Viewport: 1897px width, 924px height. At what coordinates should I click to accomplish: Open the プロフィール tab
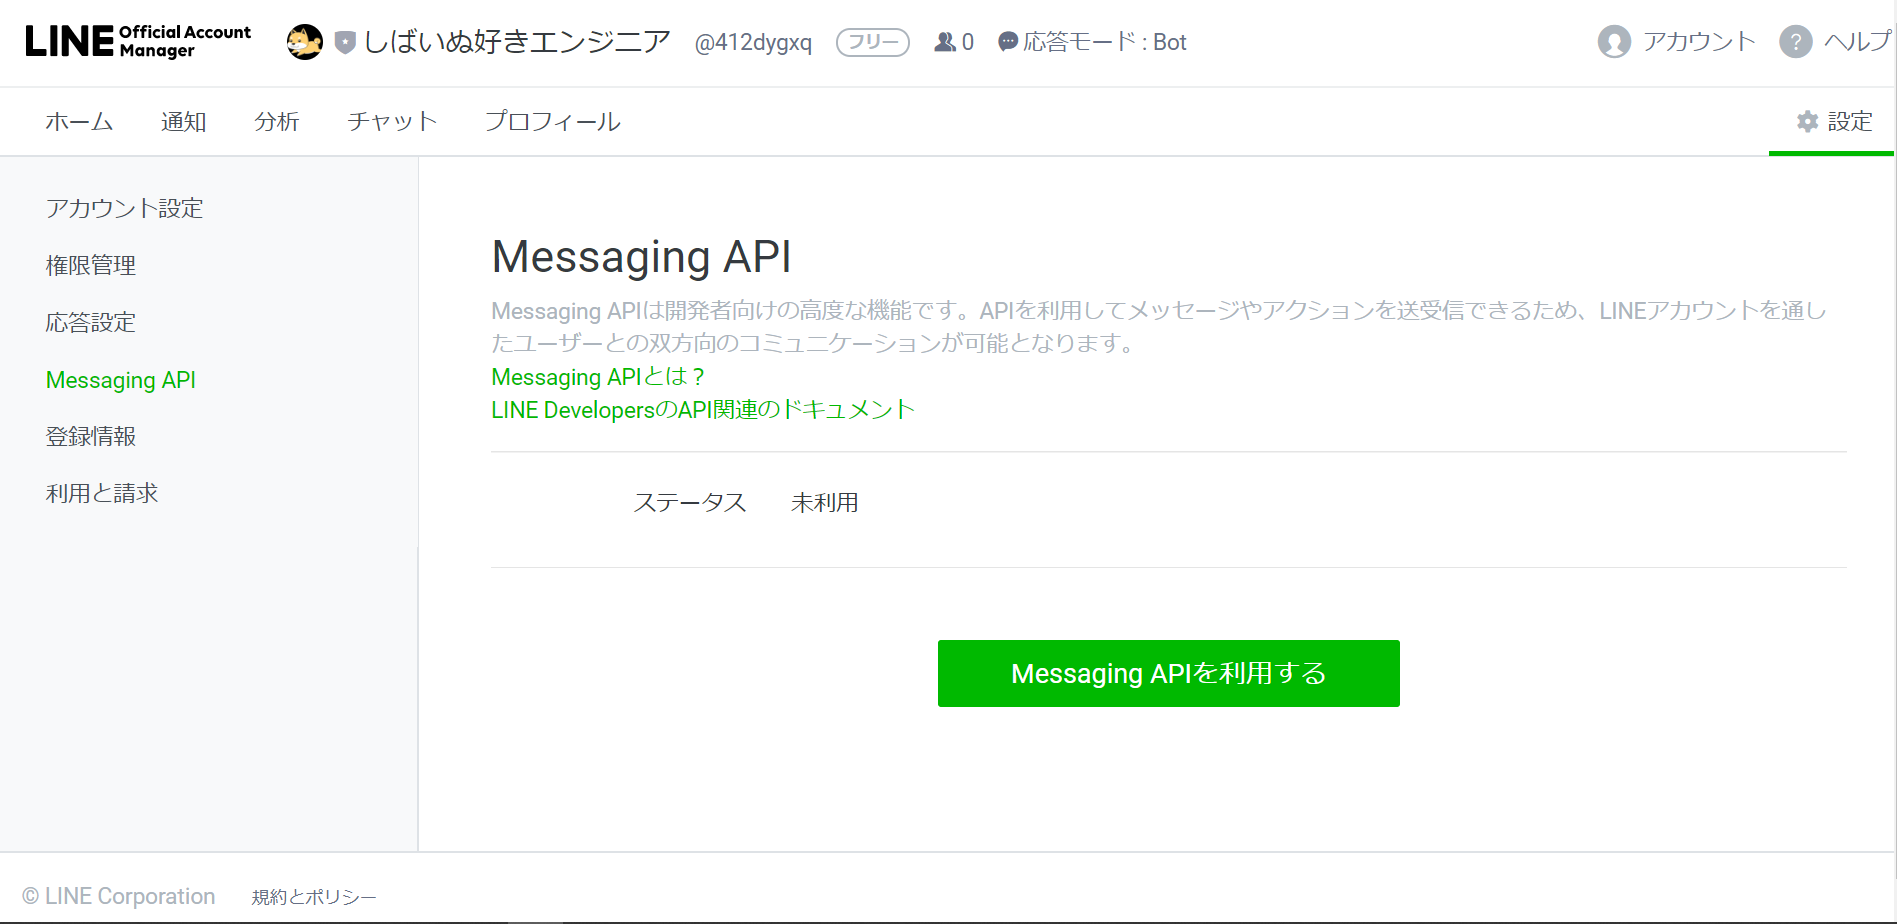click(x=553, y=121)
